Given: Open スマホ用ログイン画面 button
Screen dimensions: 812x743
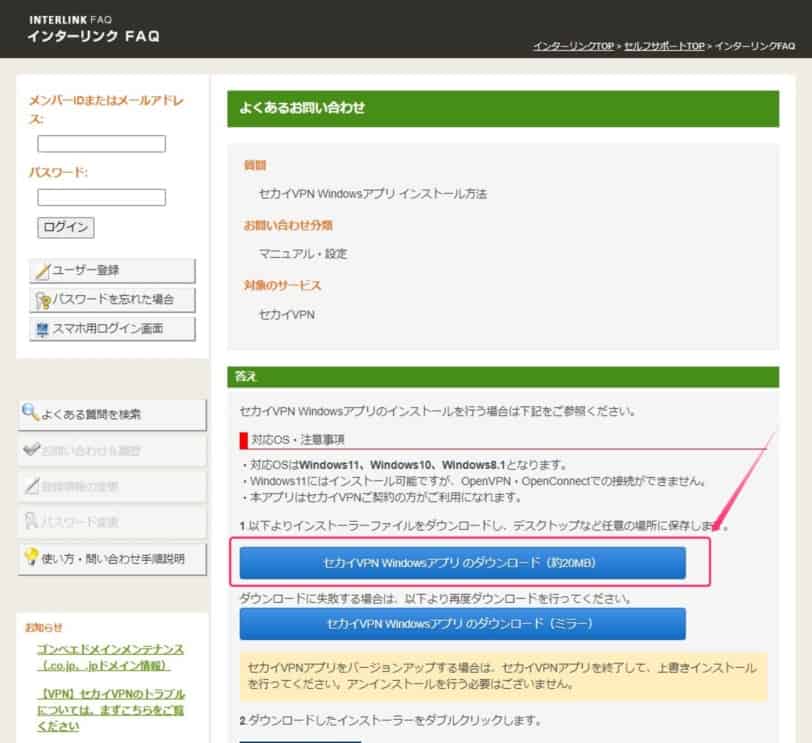Looking at the screenshot, I should (112, 329).
